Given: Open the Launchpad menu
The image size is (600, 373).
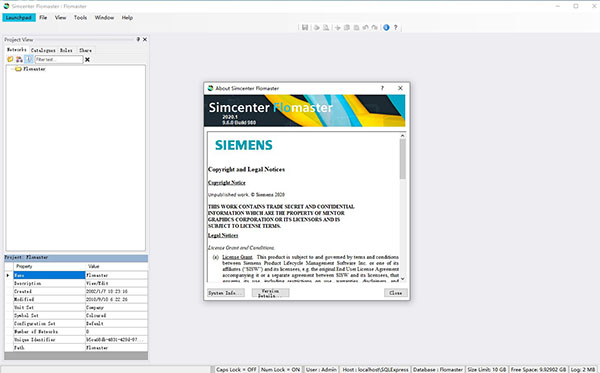Looking at the screenshot, I should click(19, 18).
